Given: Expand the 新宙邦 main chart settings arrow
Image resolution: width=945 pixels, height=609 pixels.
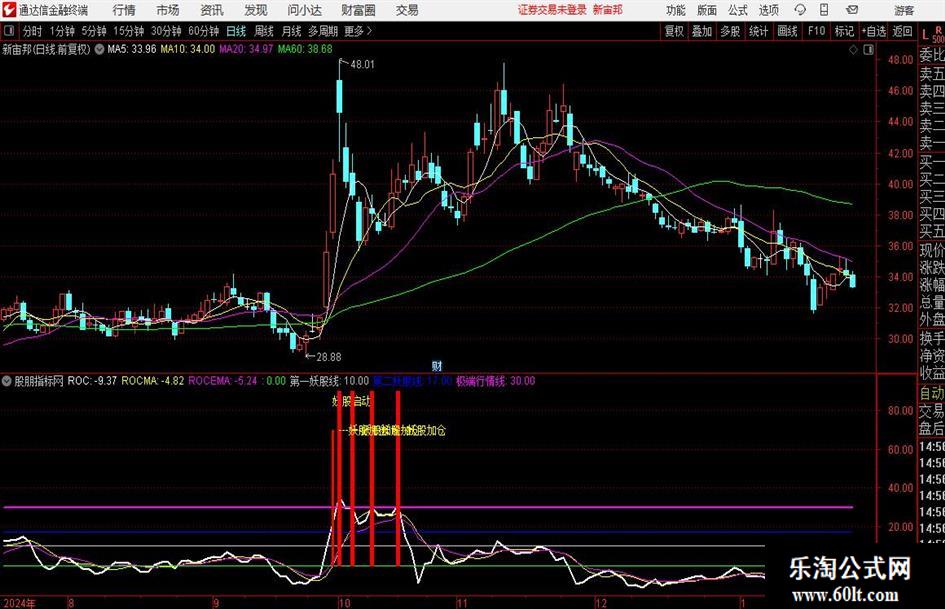Looking at the screenshot, I should [99, 49].
